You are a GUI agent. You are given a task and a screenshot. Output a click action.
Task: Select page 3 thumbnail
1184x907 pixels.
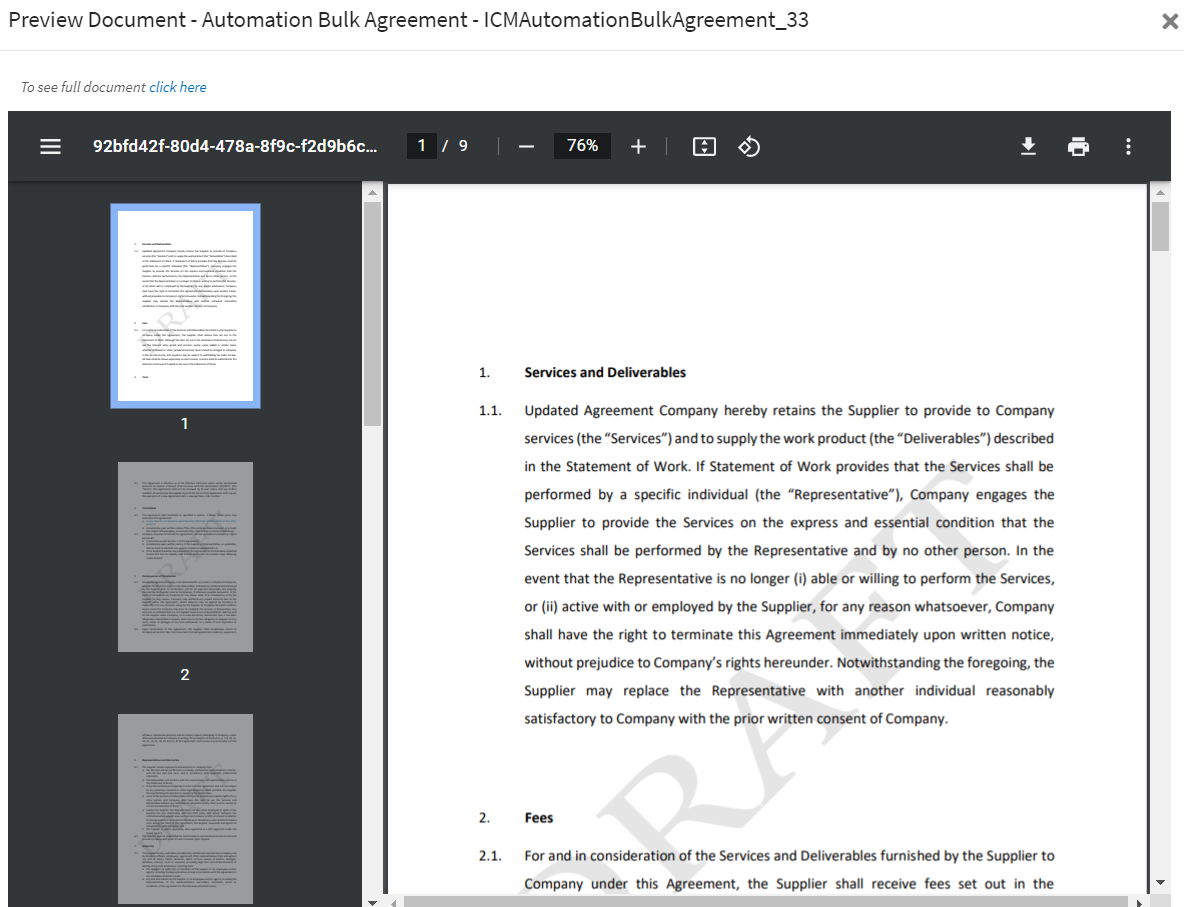tap(185, 800)
